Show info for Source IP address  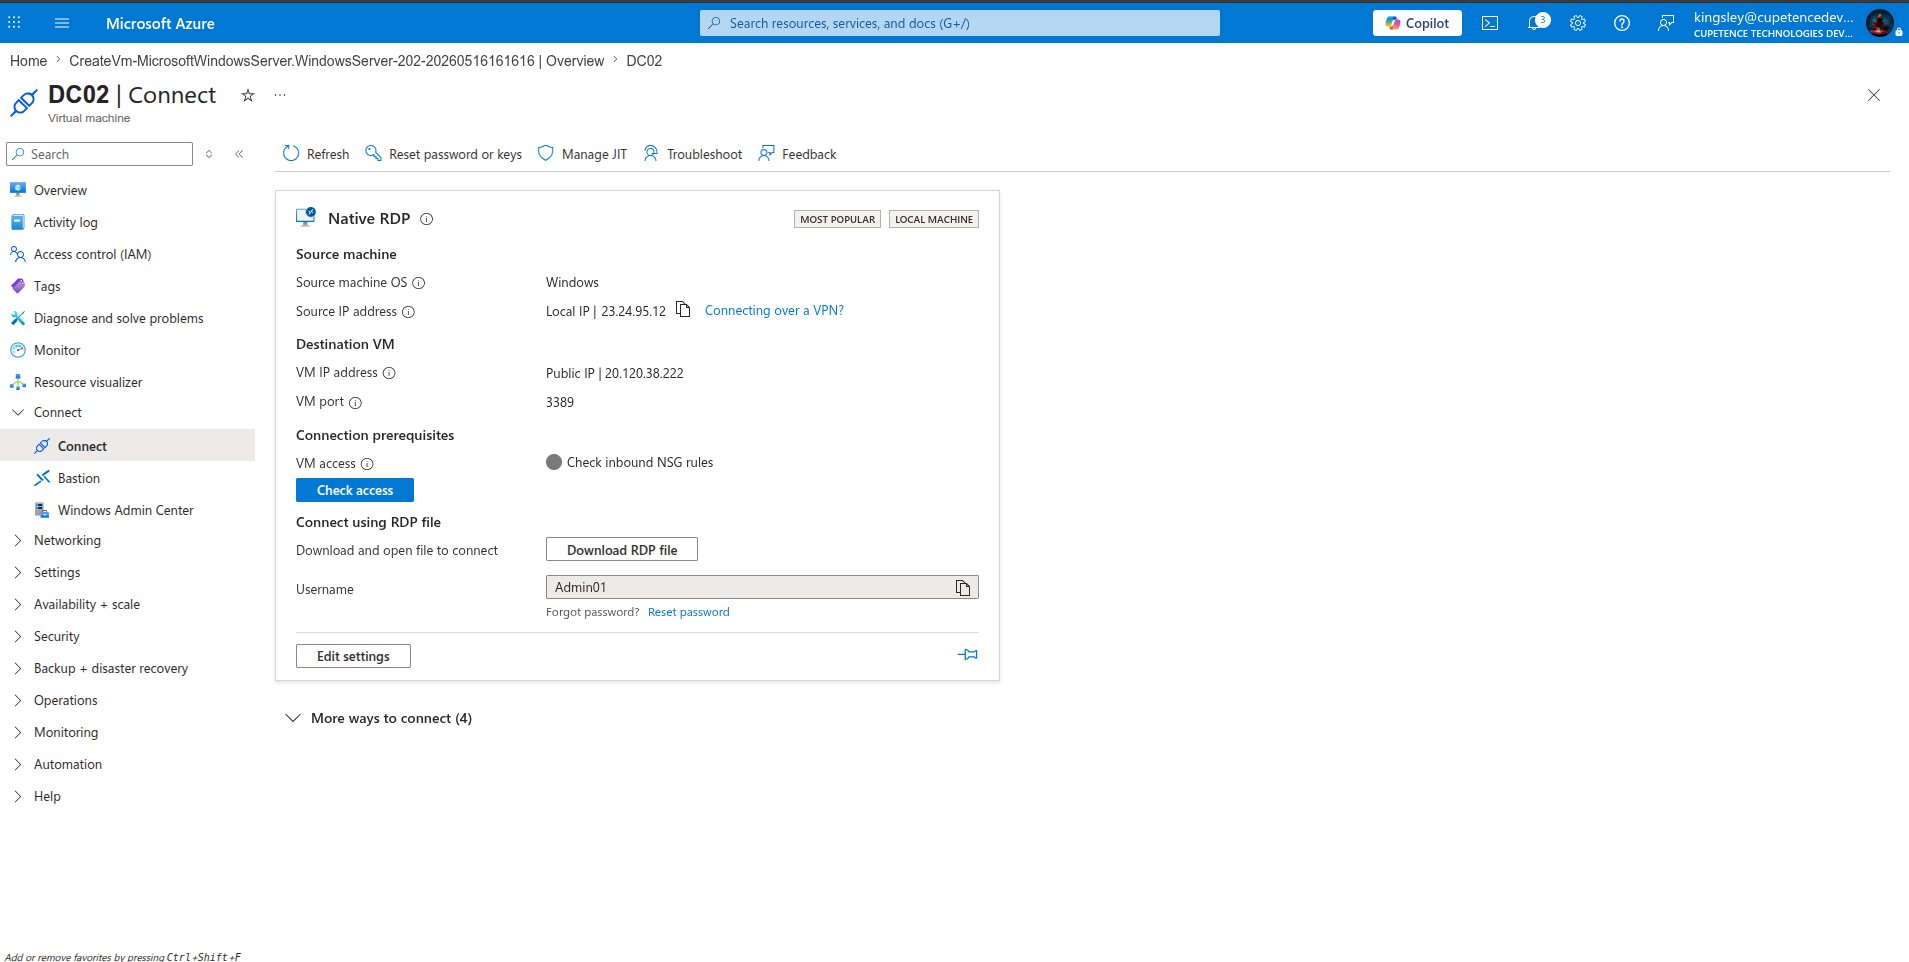[x=408, y=312]
